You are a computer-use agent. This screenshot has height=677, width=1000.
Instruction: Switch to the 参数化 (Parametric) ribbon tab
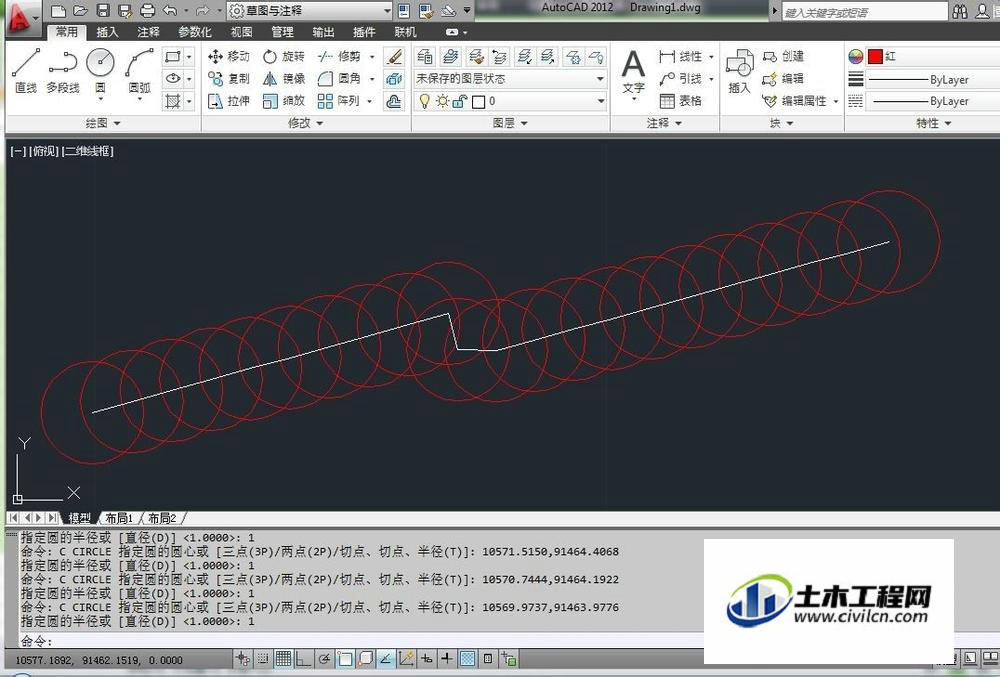coord(195,32)
